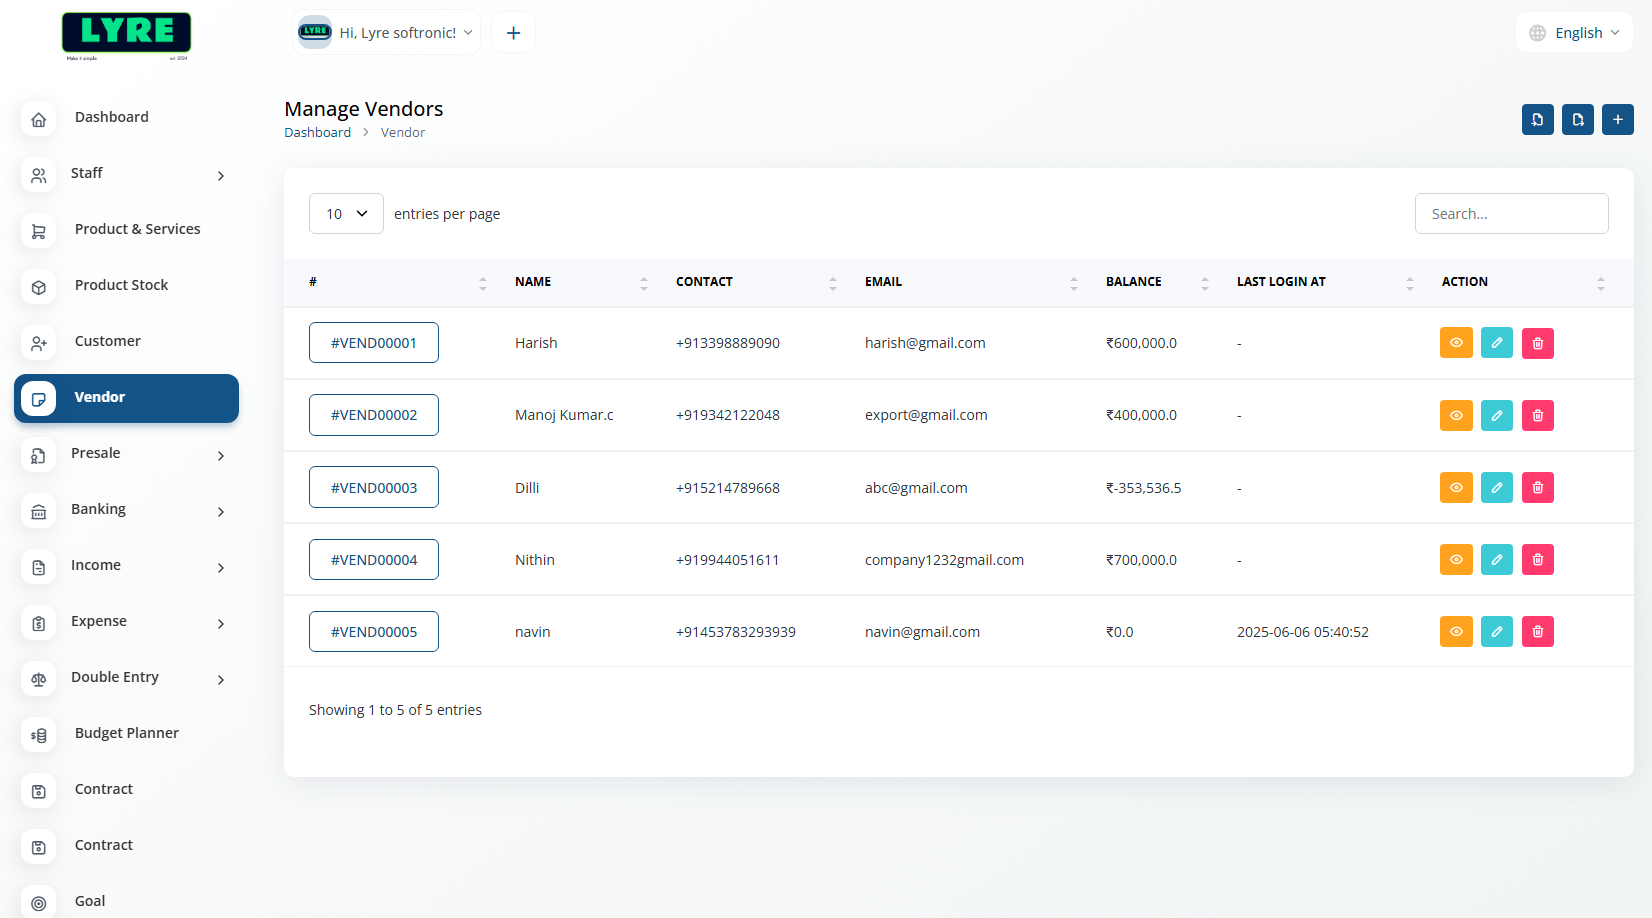The image size is (1652, 918).
Task: Delete vendor Dilli with trash icon
Action: tap(1537, 488)
